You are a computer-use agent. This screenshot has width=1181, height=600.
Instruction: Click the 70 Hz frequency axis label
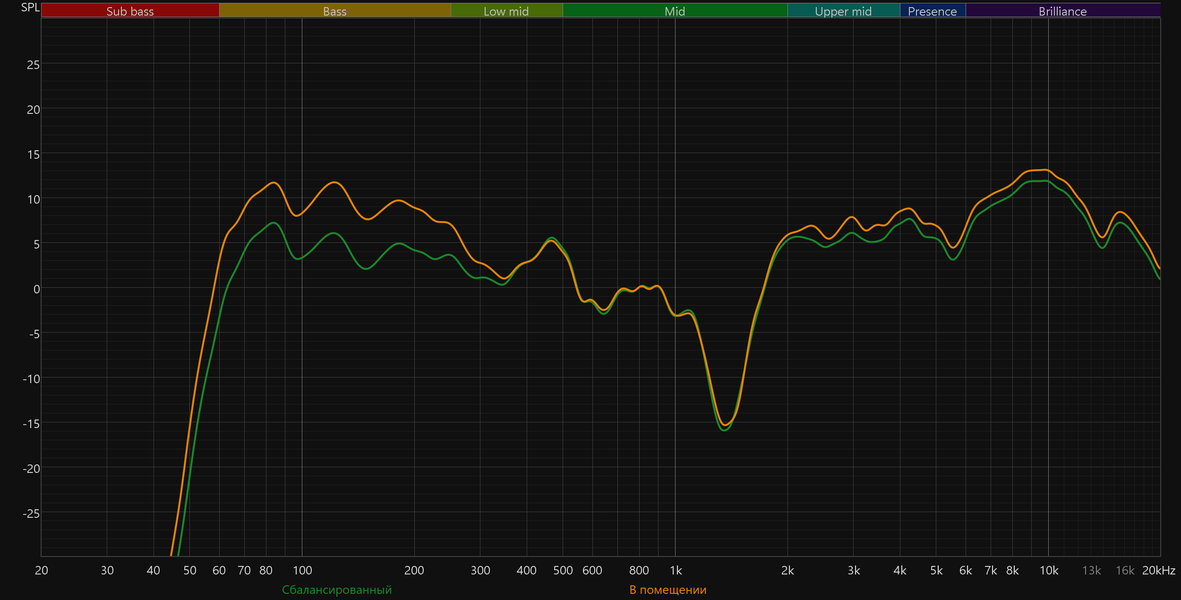(244, 571)
